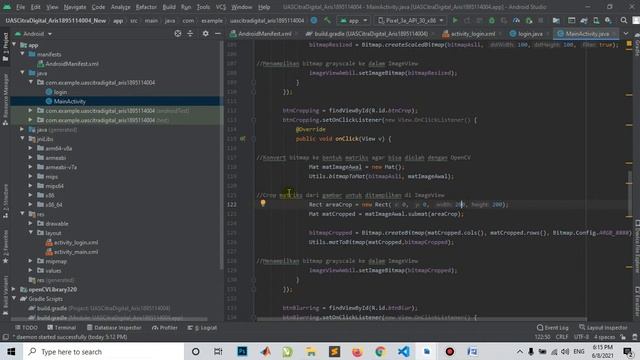Screen dimensions: 640x360
Task: Open the Refactor menu
Action: coord(146,7)
